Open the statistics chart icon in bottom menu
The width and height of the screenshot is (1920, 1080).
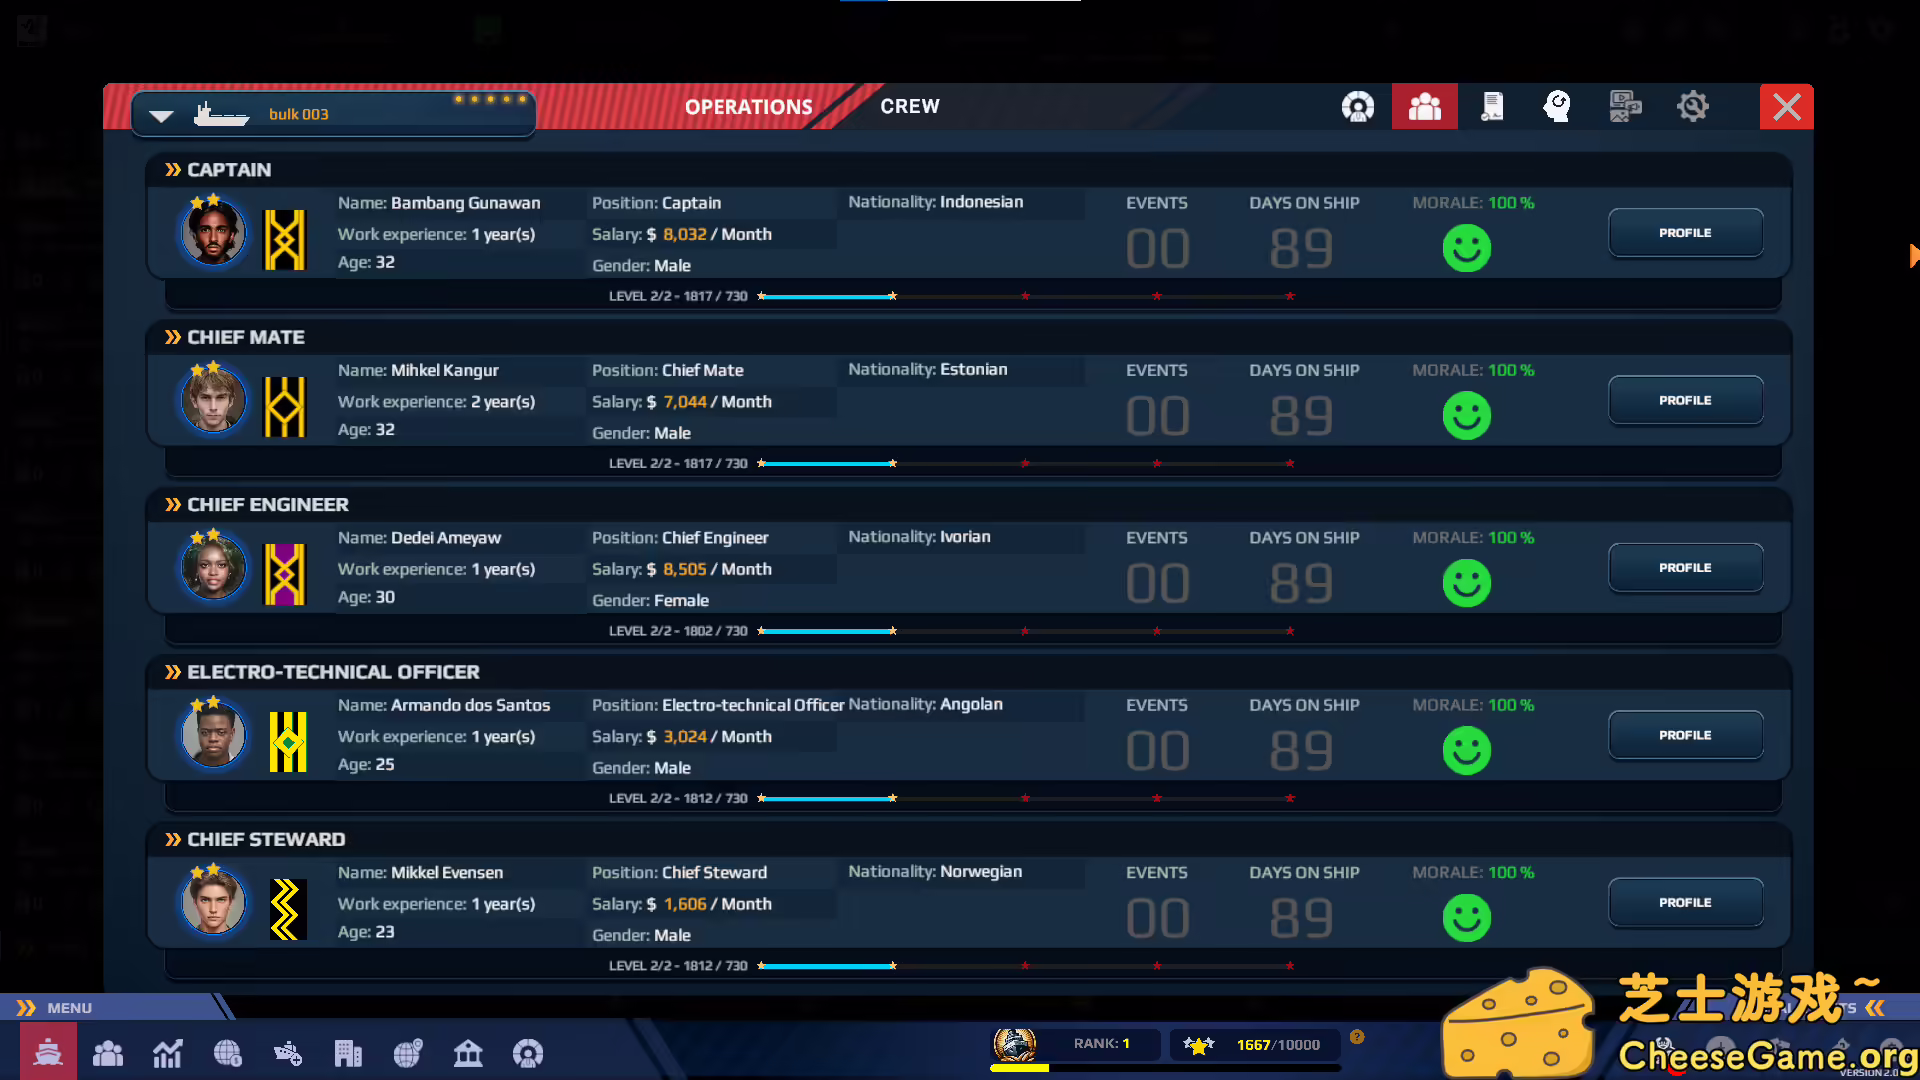(168, 1053)
